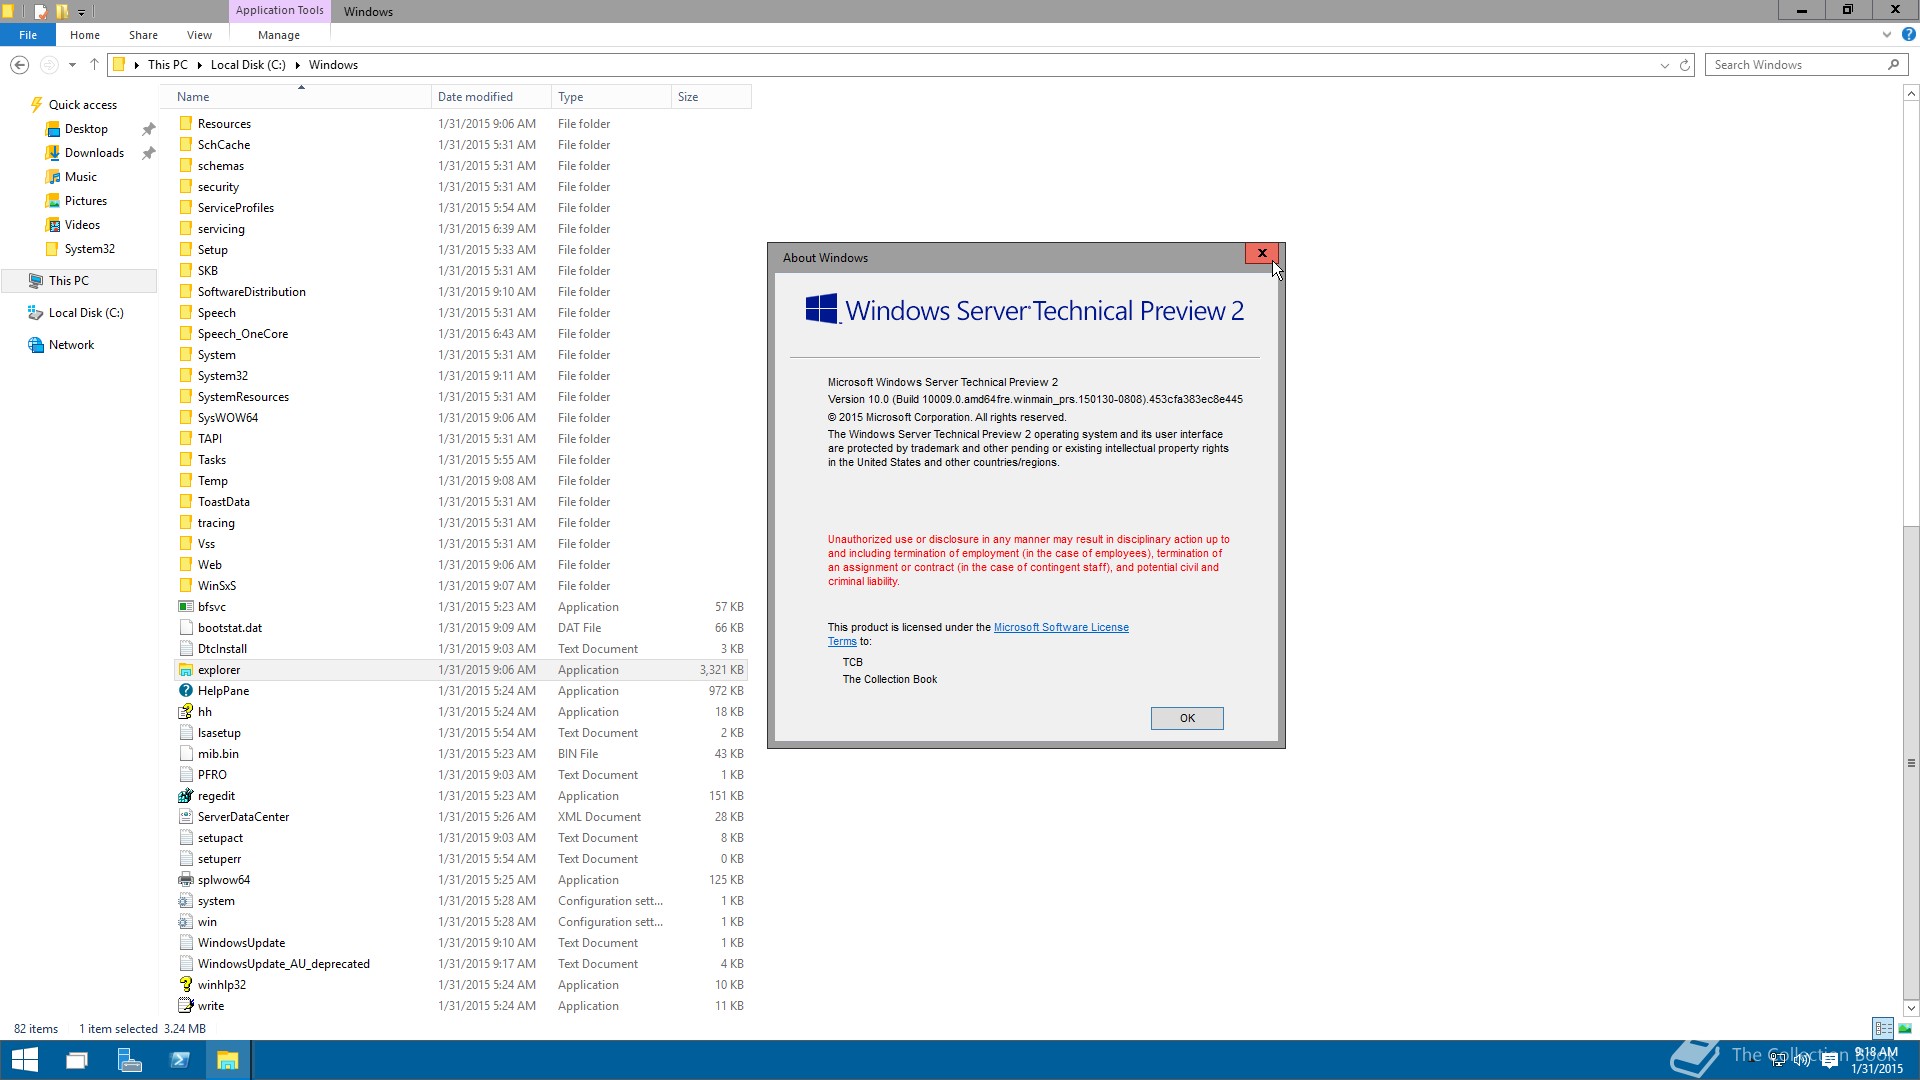Open the Customize Quick Access Toolbar dropdown
This screenshot has height=1080, width=1920.
(81, 12)
